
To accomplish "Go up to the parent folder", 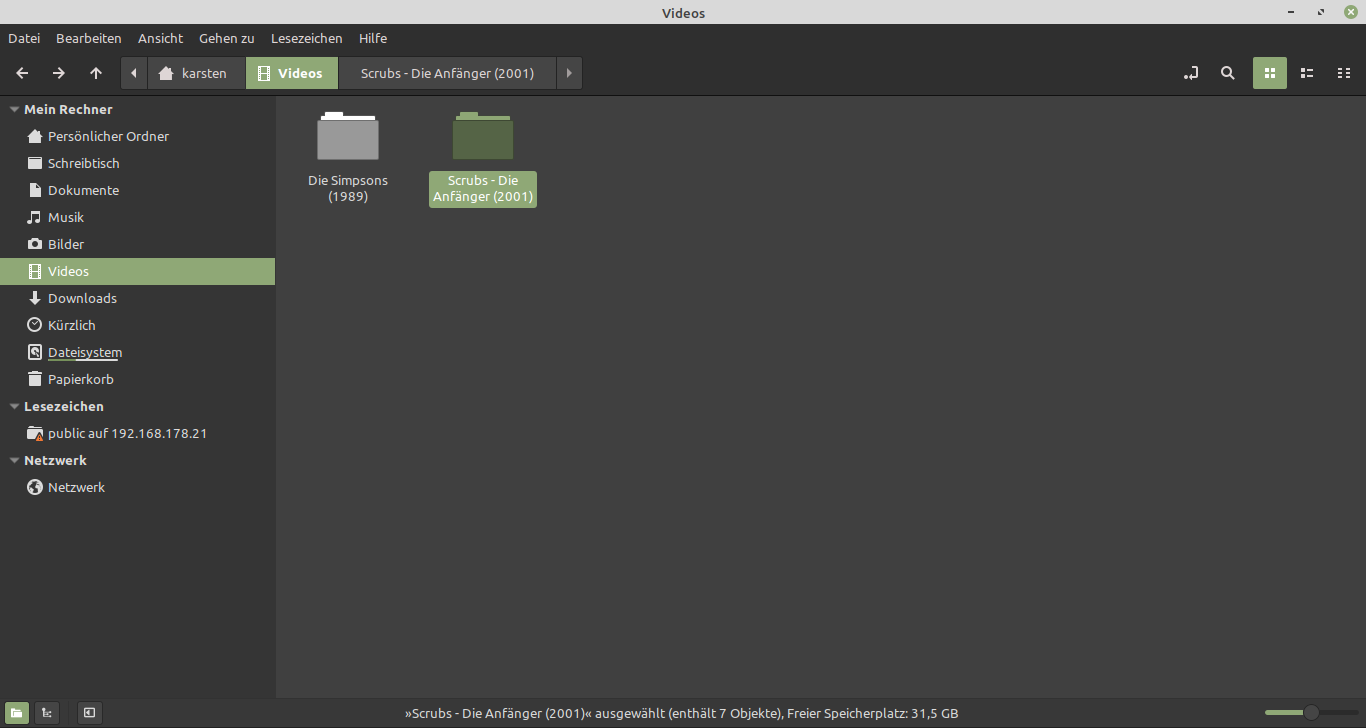I will coord(96,73).
